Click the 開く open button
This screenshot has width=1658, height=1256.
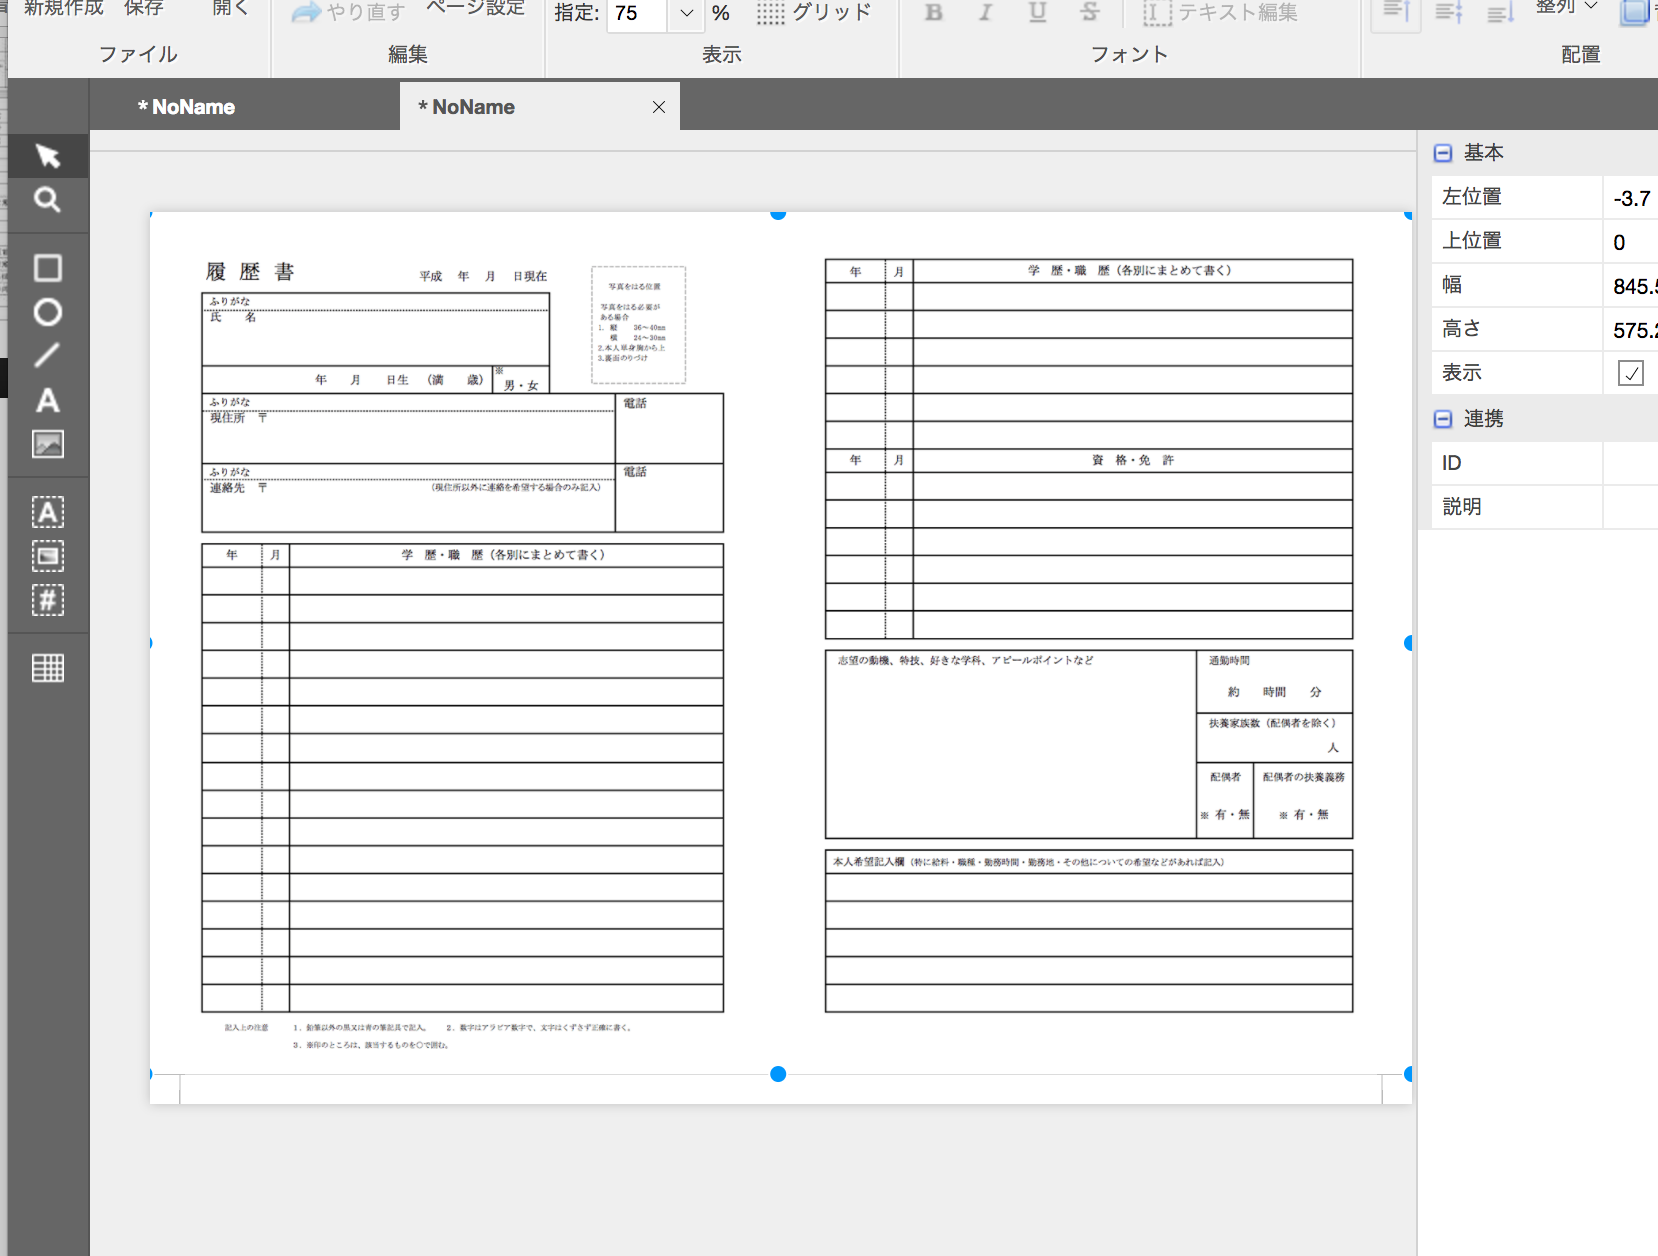tap(230, 8)
